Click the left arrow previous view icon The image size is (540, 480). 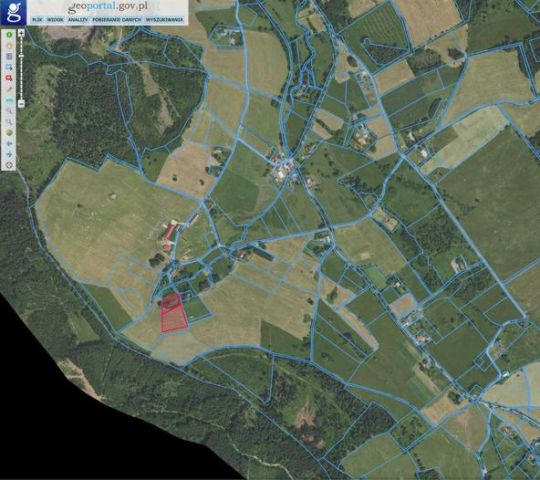(9, 144)
